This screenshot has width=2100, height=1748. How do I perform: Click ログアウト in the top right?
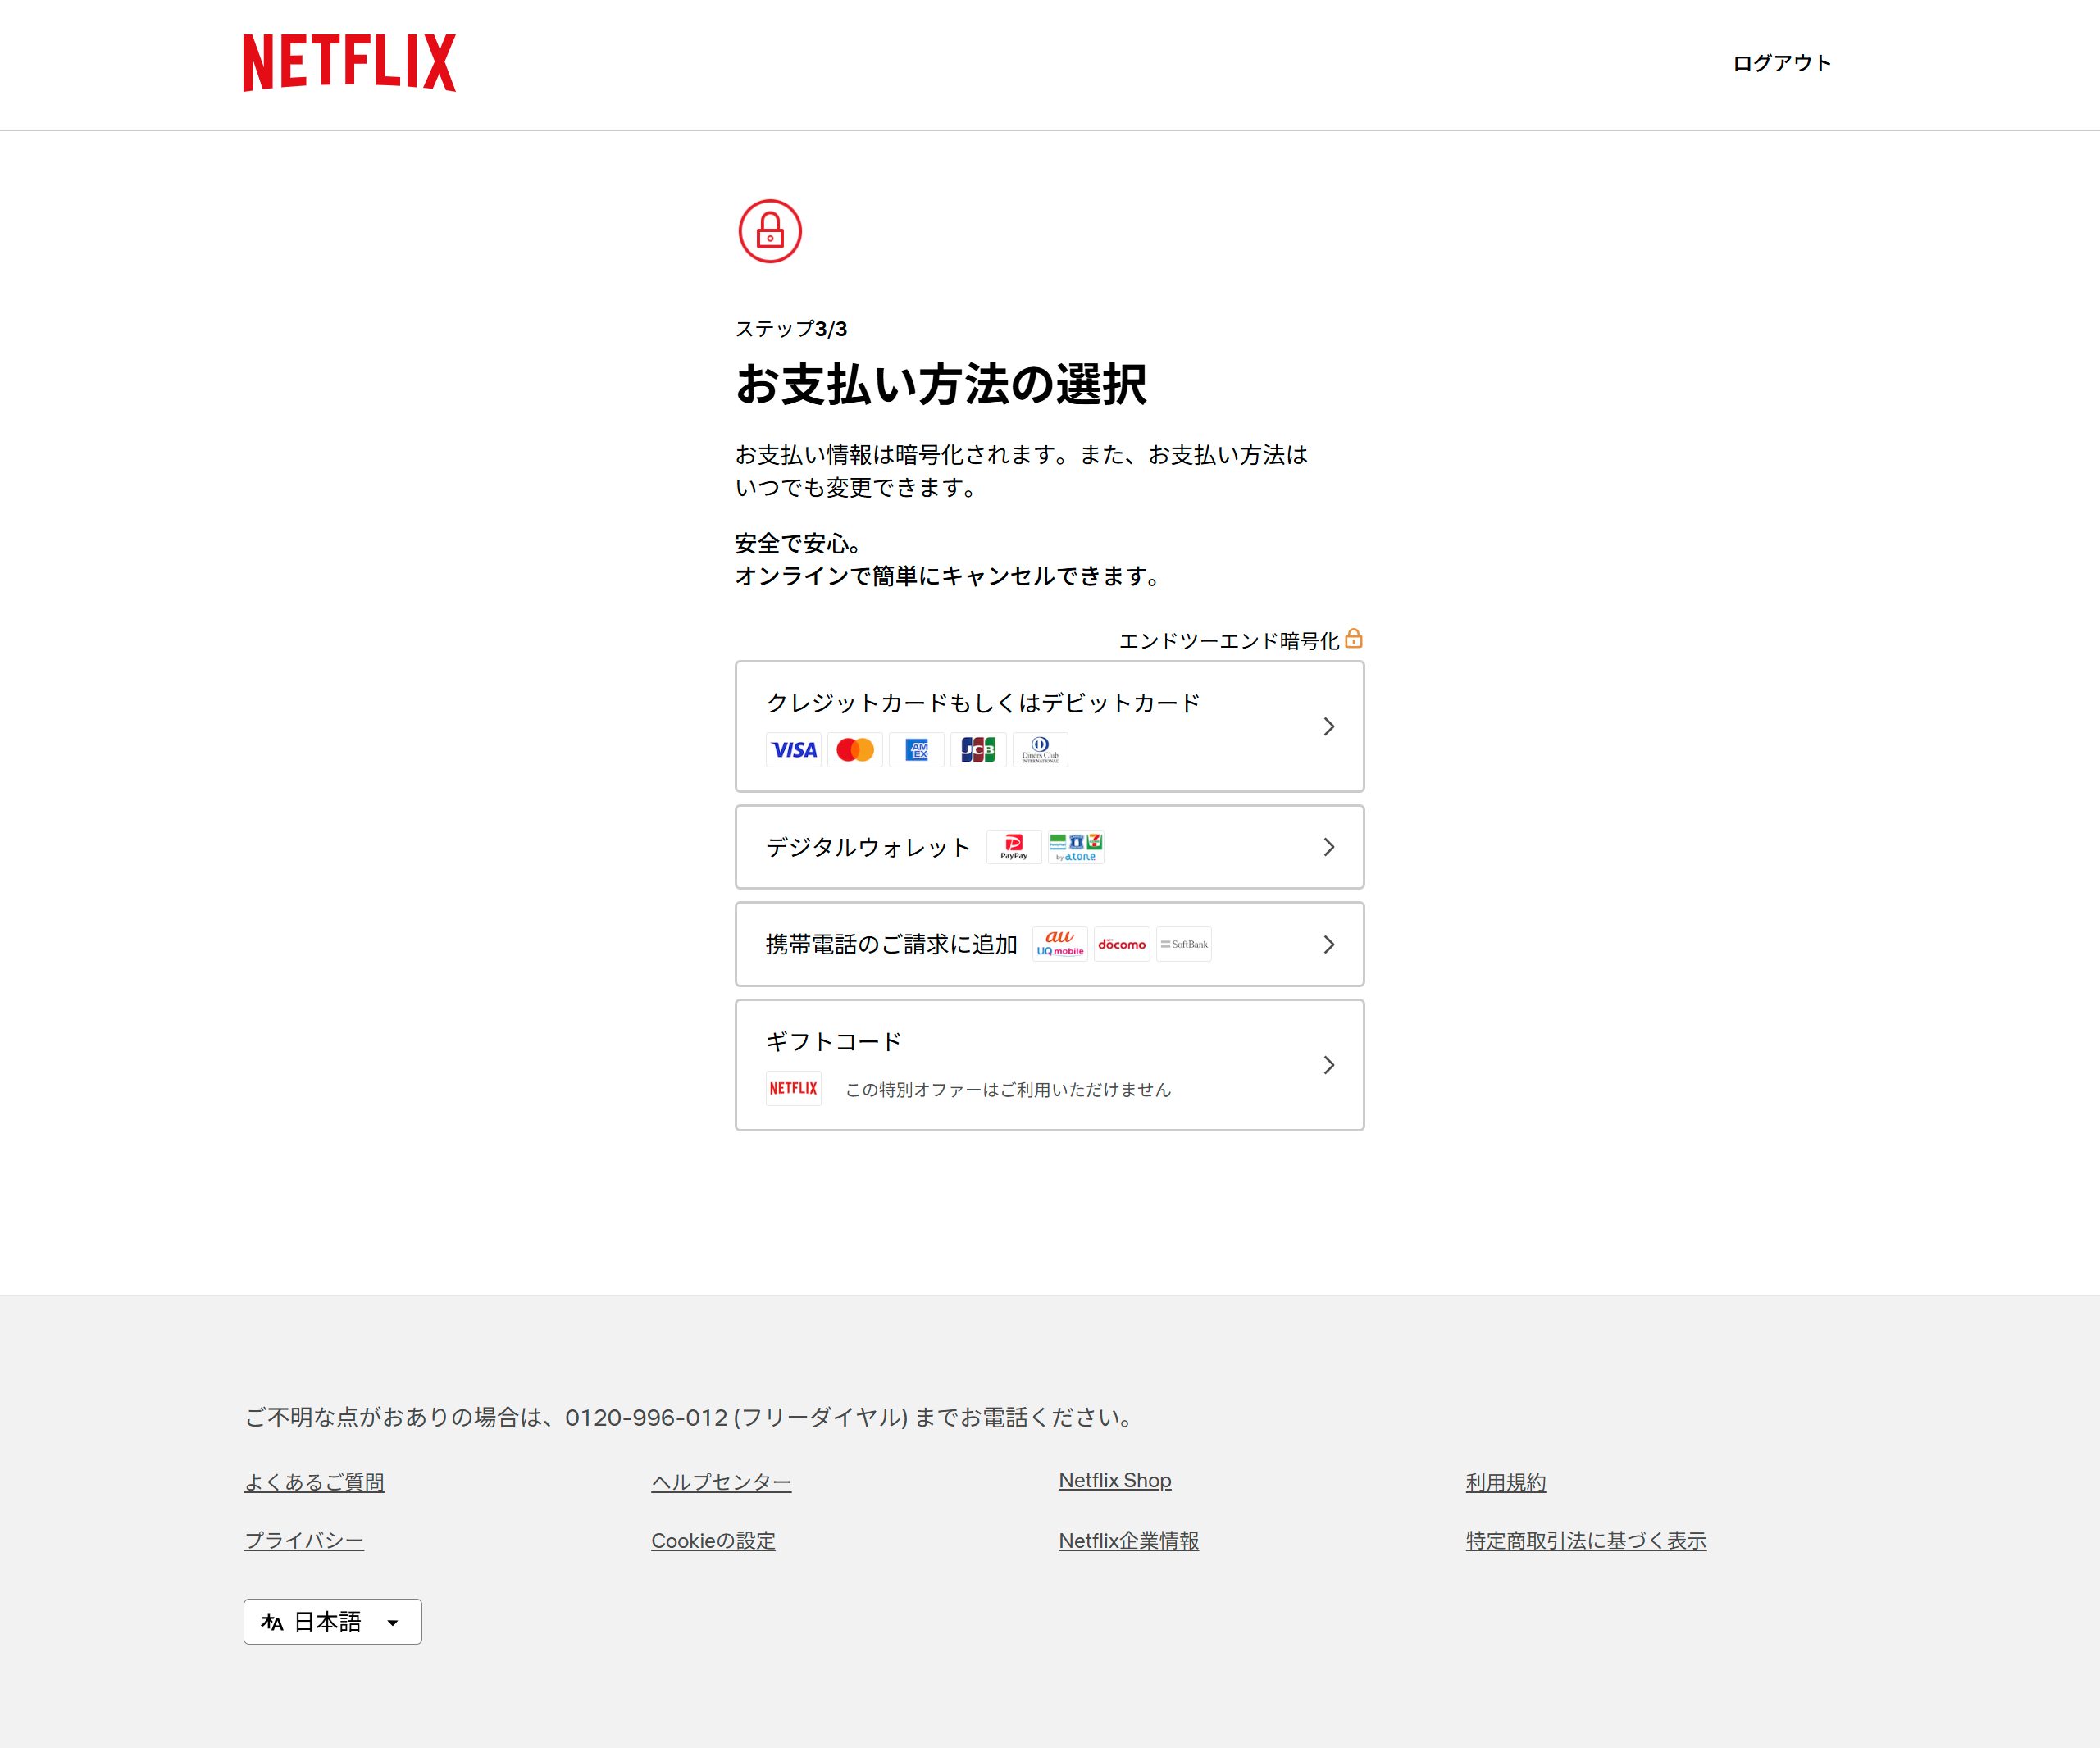[1782, 63]
